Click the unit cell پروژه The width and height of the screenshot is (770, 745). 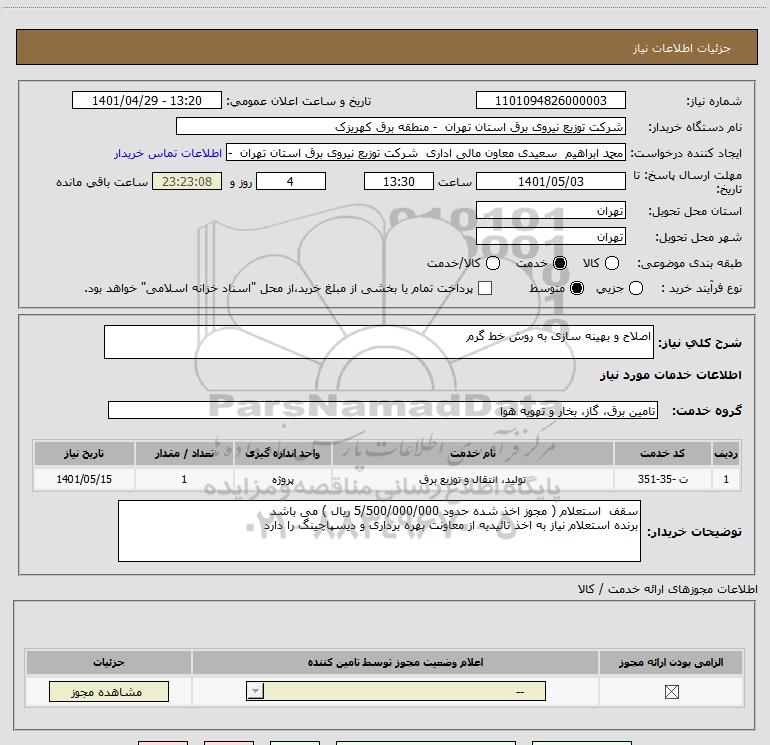coord(282,479)
